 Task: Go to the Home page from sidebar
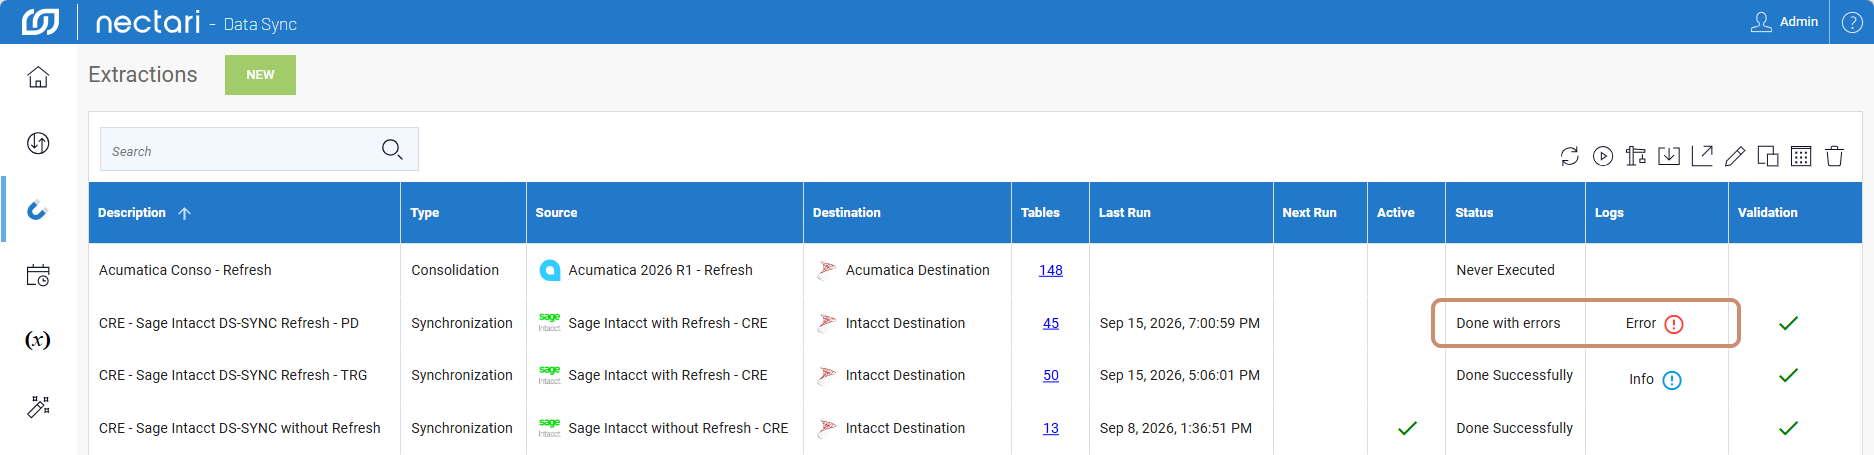point(38,77)
